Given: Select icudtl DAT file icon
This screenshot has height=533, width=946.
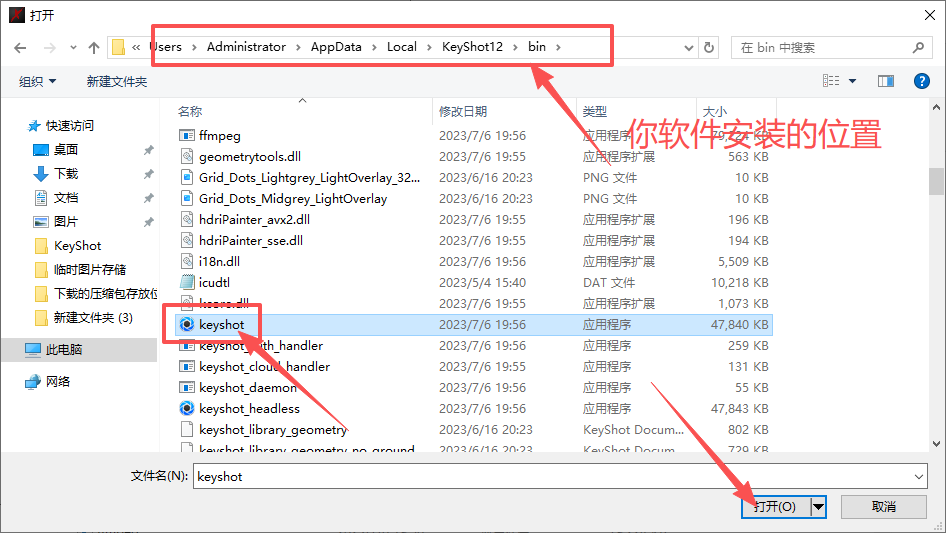Looking at the screenshot, I should coord(187,282).
